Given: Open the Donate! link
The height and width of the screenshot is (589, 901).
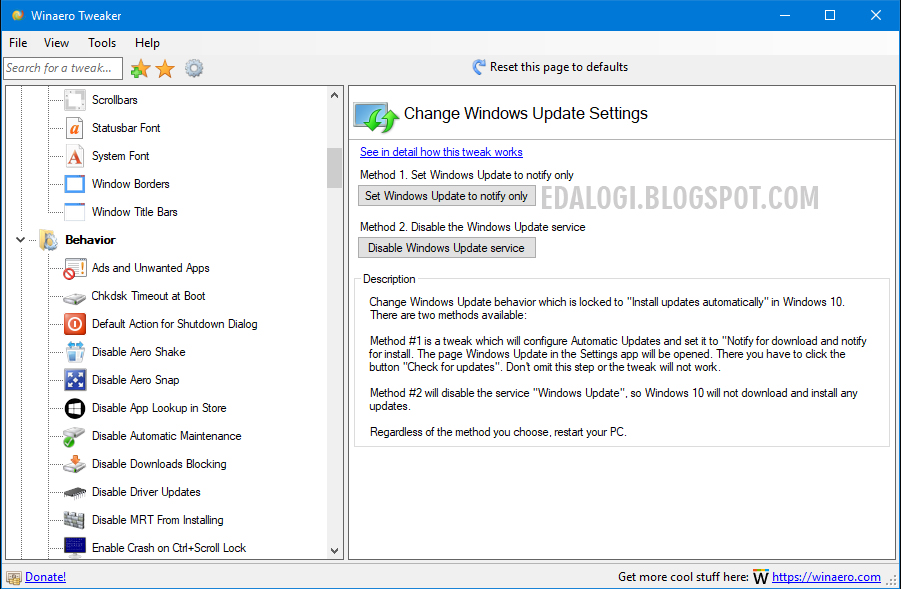Looking at the screenshot, I should [45, 577].
